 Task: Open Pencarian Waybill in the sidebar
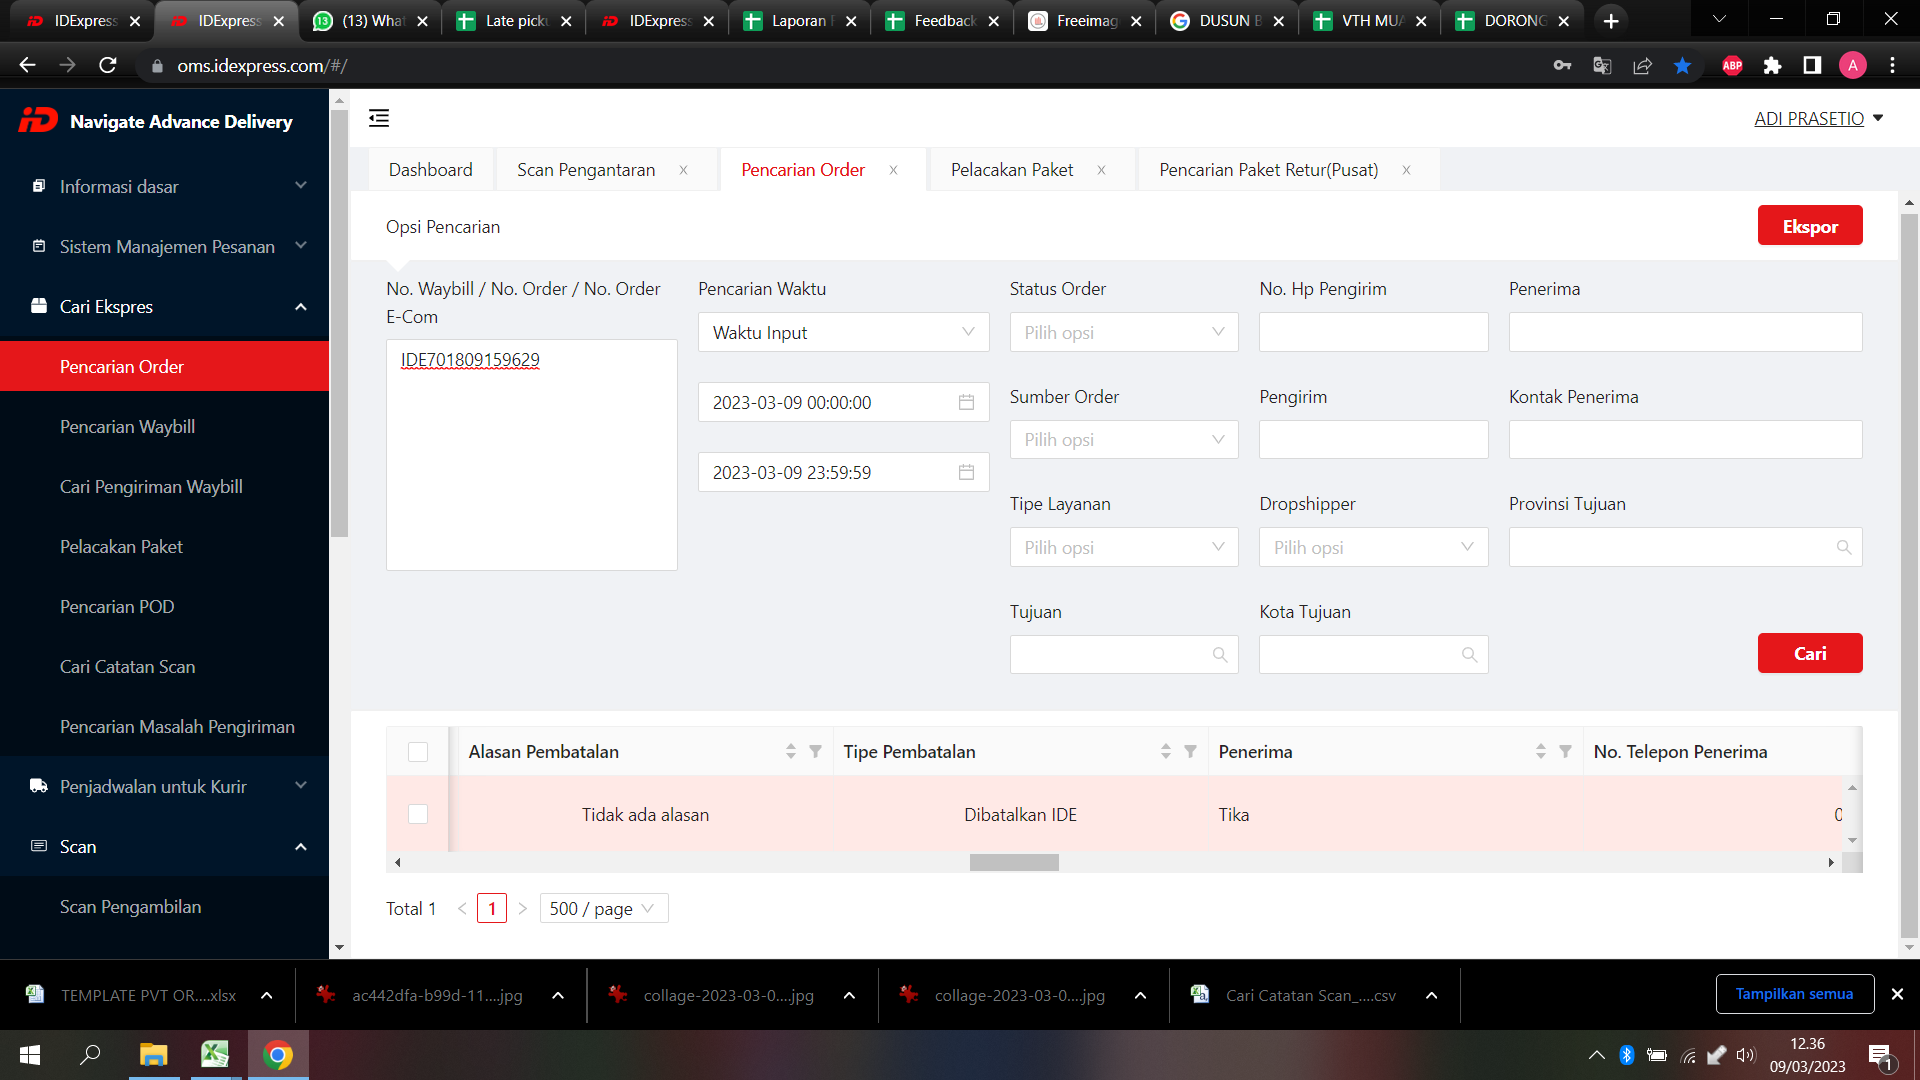tap(127, 427)
